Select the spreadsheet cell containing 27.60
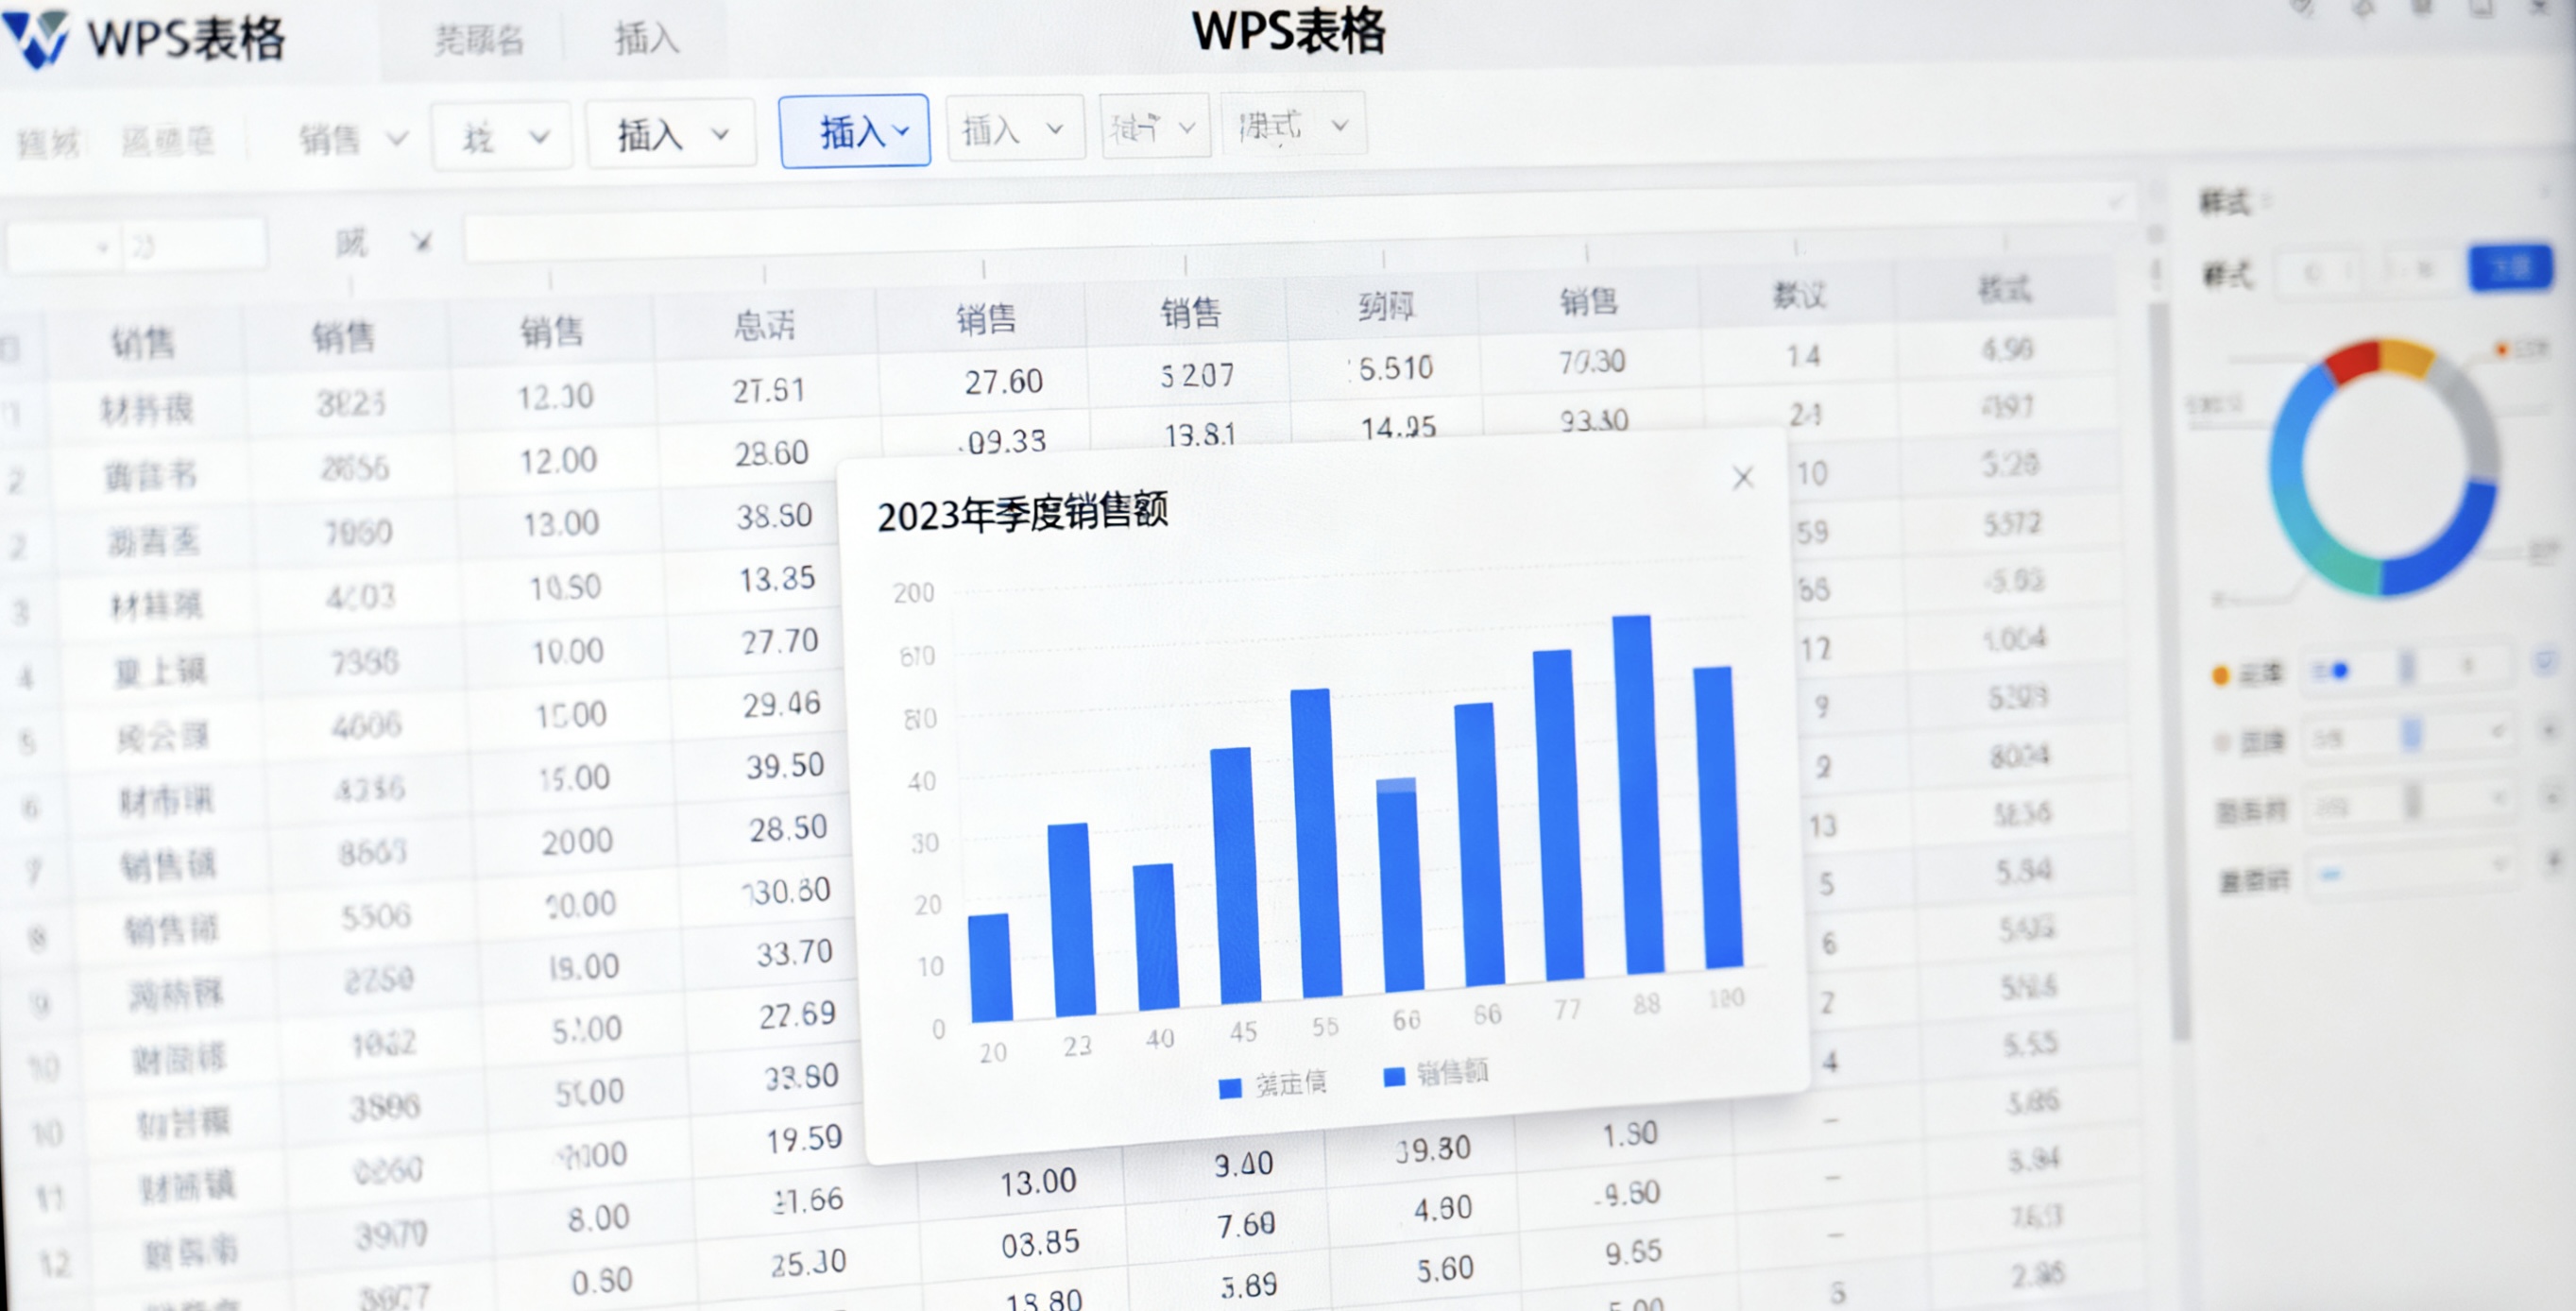 pyautogui.click(x=1004, y=381)
